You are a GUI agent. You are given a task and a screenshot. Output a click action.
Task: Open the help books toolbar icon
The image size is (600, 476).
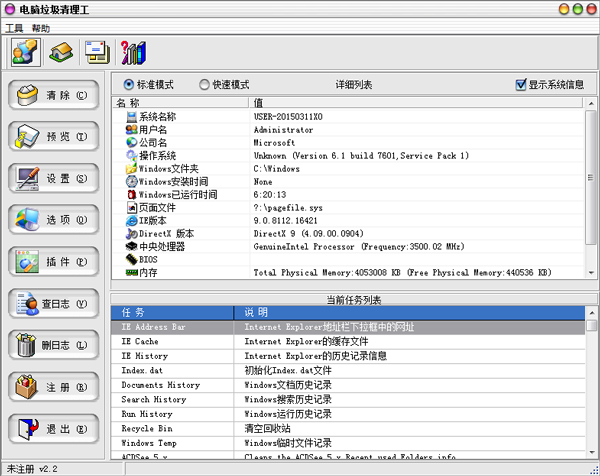tap(133, 52)
